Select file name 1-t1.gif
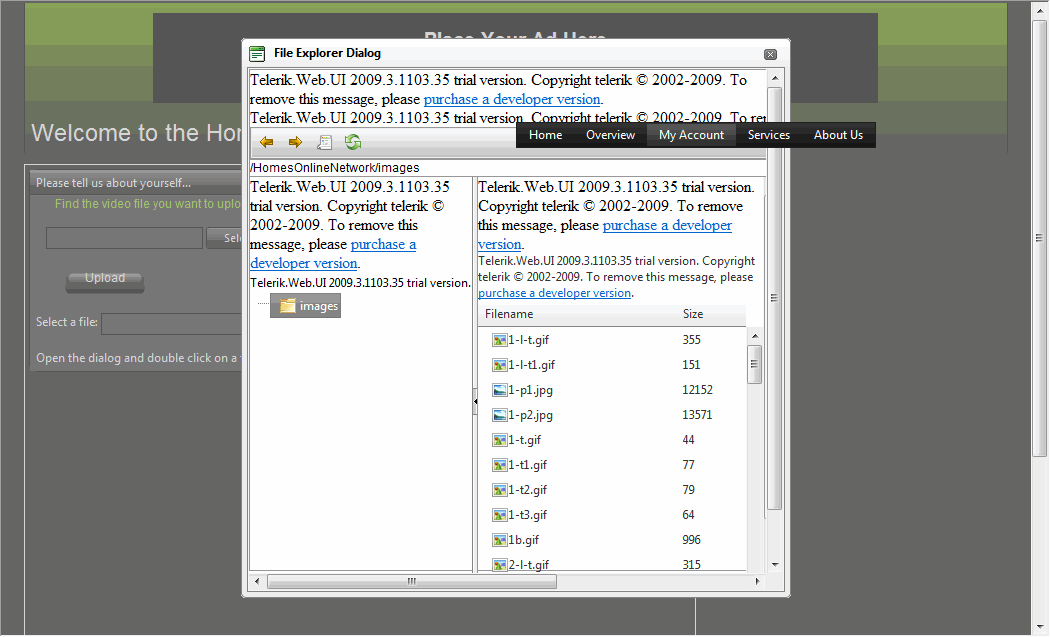1050x637 pixels. point(528,464)
